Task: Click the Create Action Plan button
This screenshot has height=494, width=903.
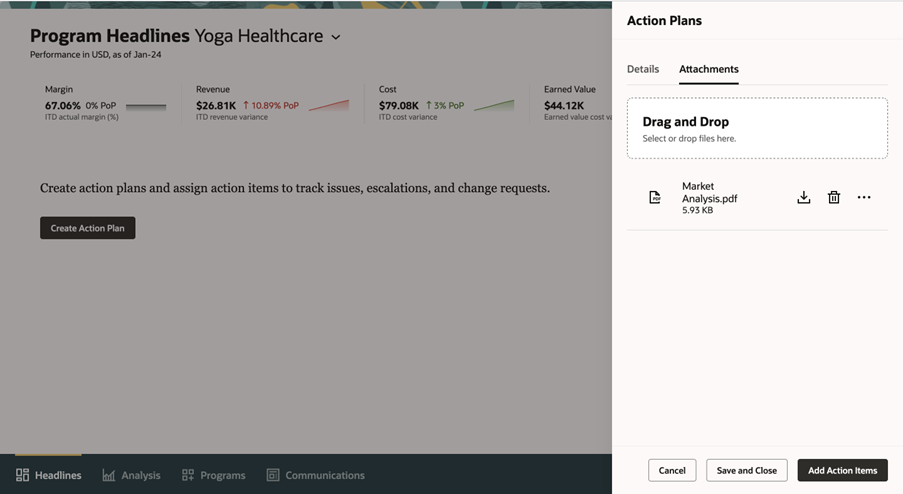Action: click(88, 228)
